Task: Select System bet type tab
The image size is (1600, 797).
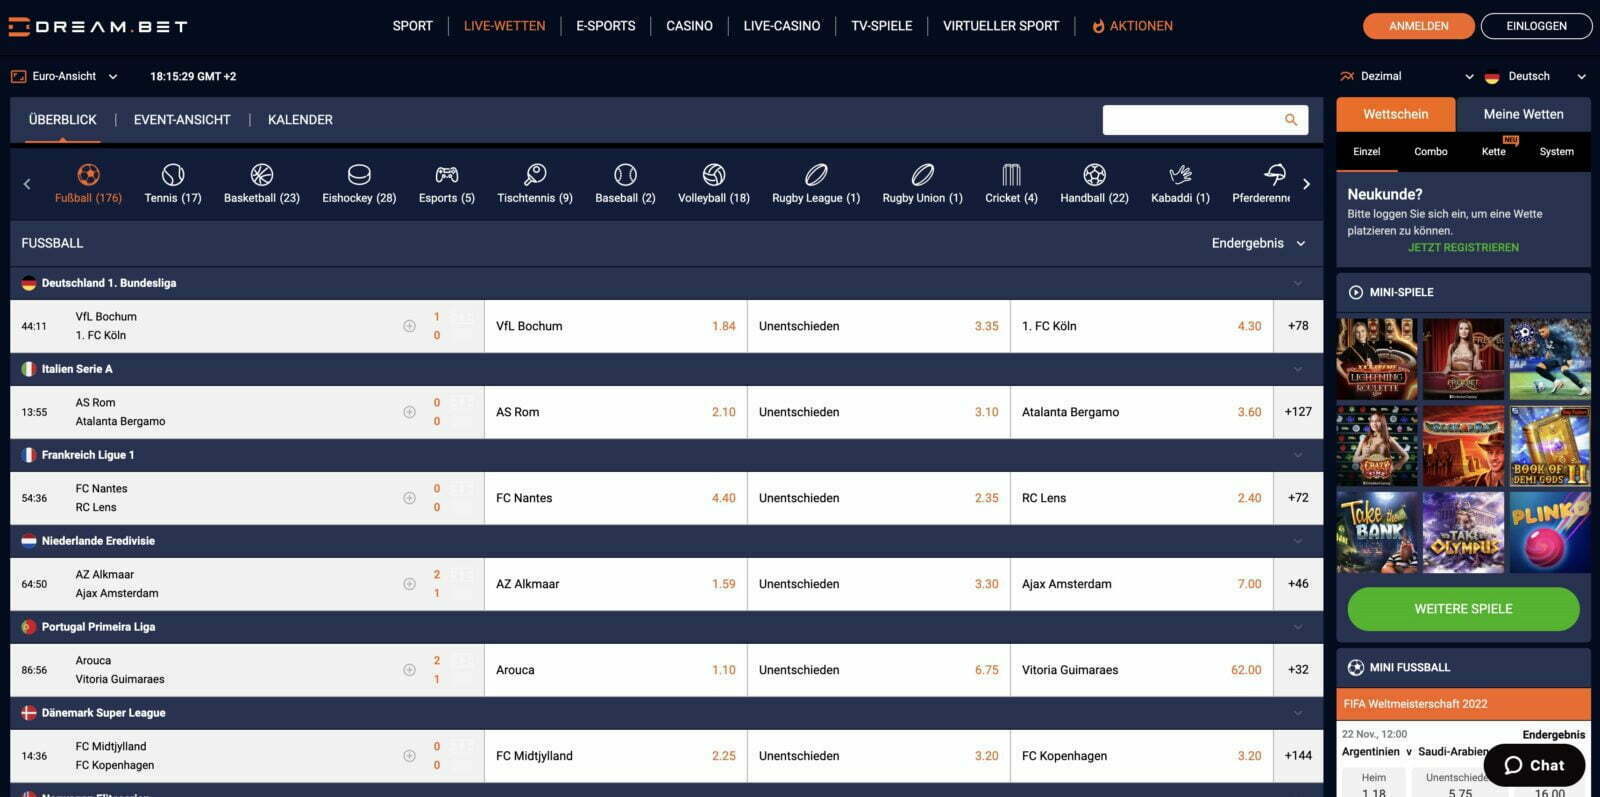Action: 1557,152
